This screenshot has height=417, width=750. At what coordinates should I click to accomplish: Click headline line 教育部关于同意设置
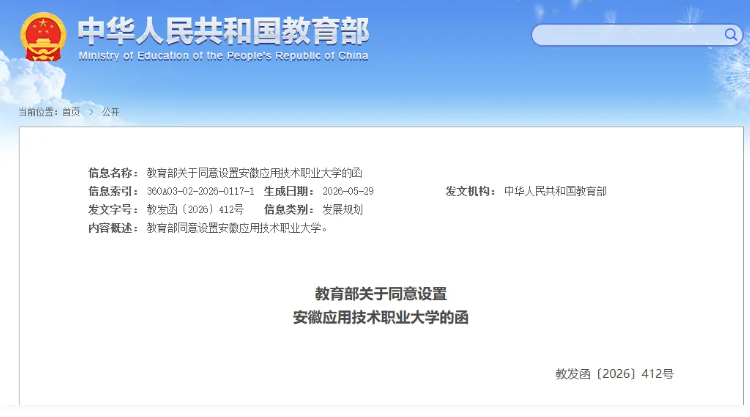point(381,294)
